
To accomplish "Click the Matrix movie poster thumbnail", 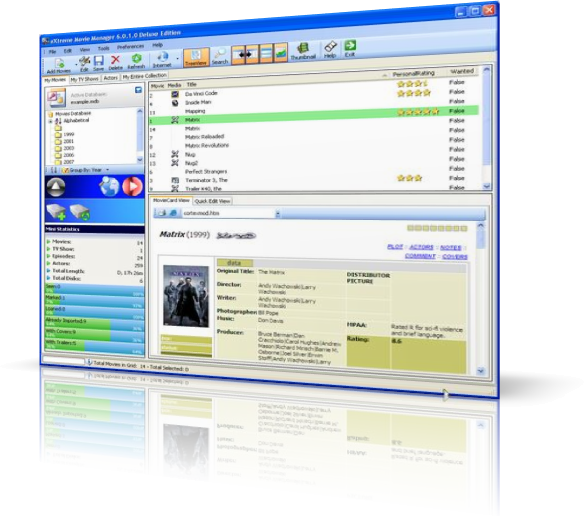I will click(x=186, y=295).
